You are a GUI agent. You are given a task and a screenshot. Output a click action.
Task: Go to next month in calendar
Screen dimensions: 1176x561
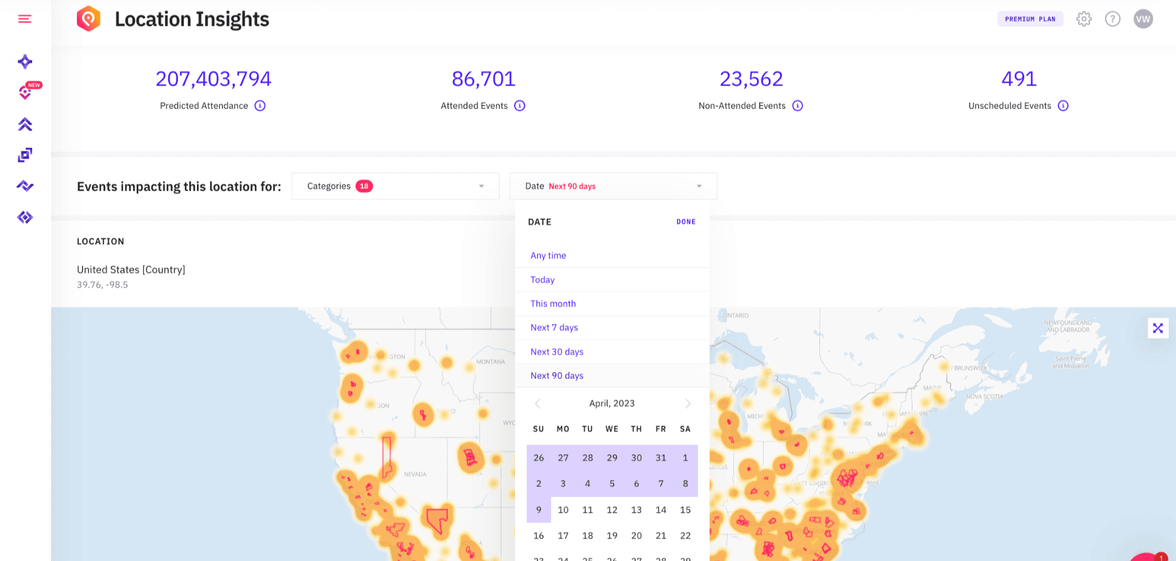coord(687,404)
